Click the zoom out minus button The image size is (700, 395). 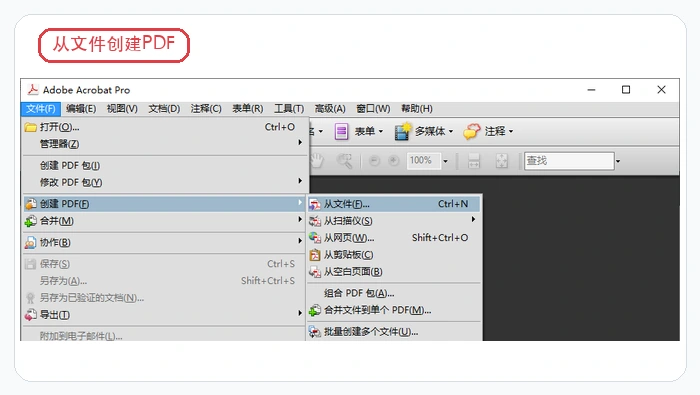pos(375,161)
